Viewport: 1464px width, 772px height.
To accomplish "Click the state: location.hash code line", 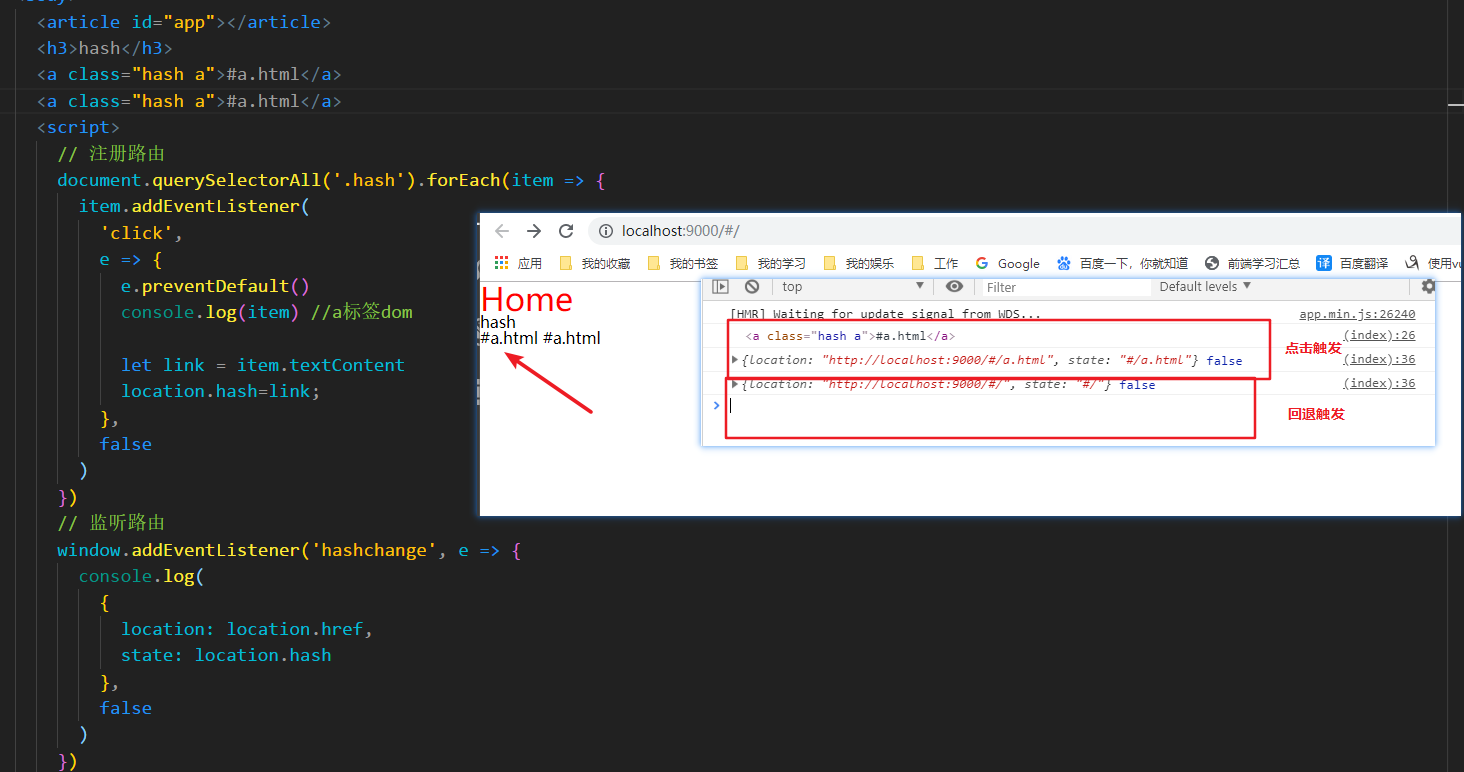I will [226, 655].
